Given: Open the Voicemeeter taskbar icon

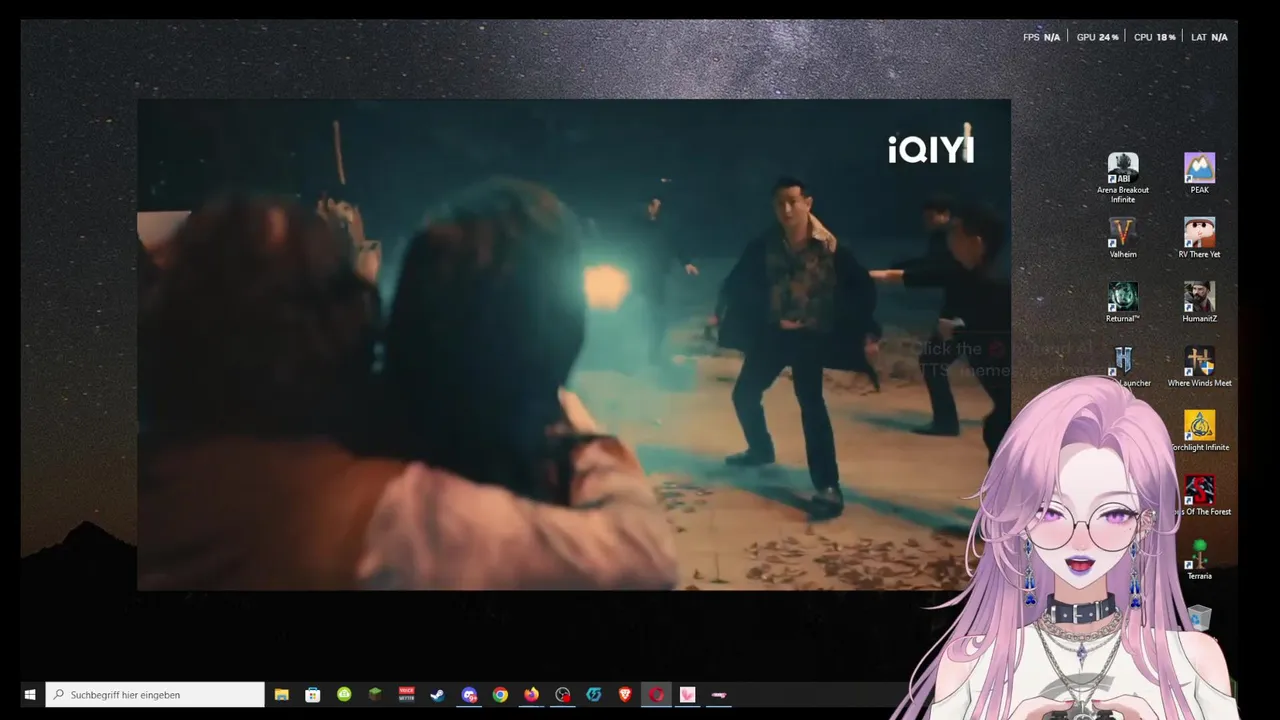Looking at the screenshot, I should tap(406, 695).
